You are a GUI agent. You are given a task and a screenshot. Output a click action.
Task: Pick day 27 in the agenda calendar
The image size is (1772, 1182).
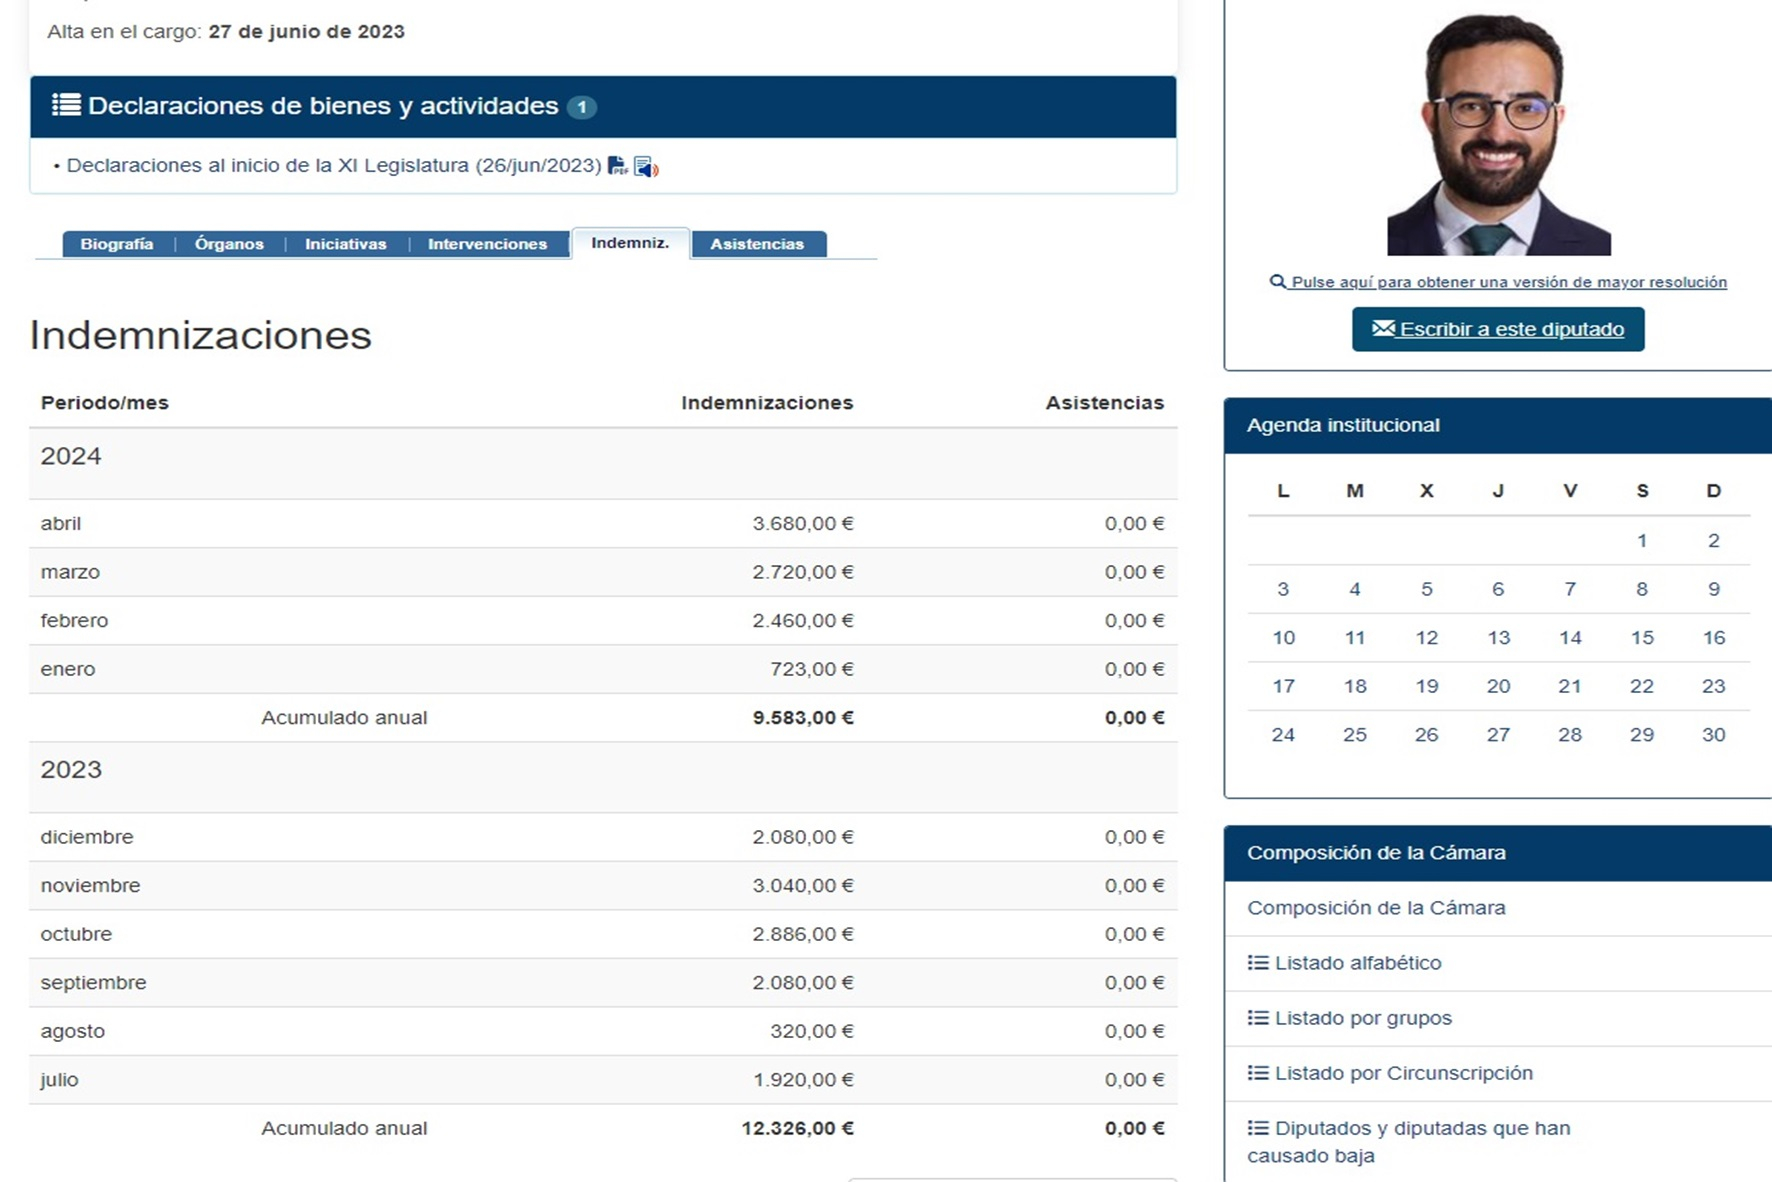point(1497,735)
